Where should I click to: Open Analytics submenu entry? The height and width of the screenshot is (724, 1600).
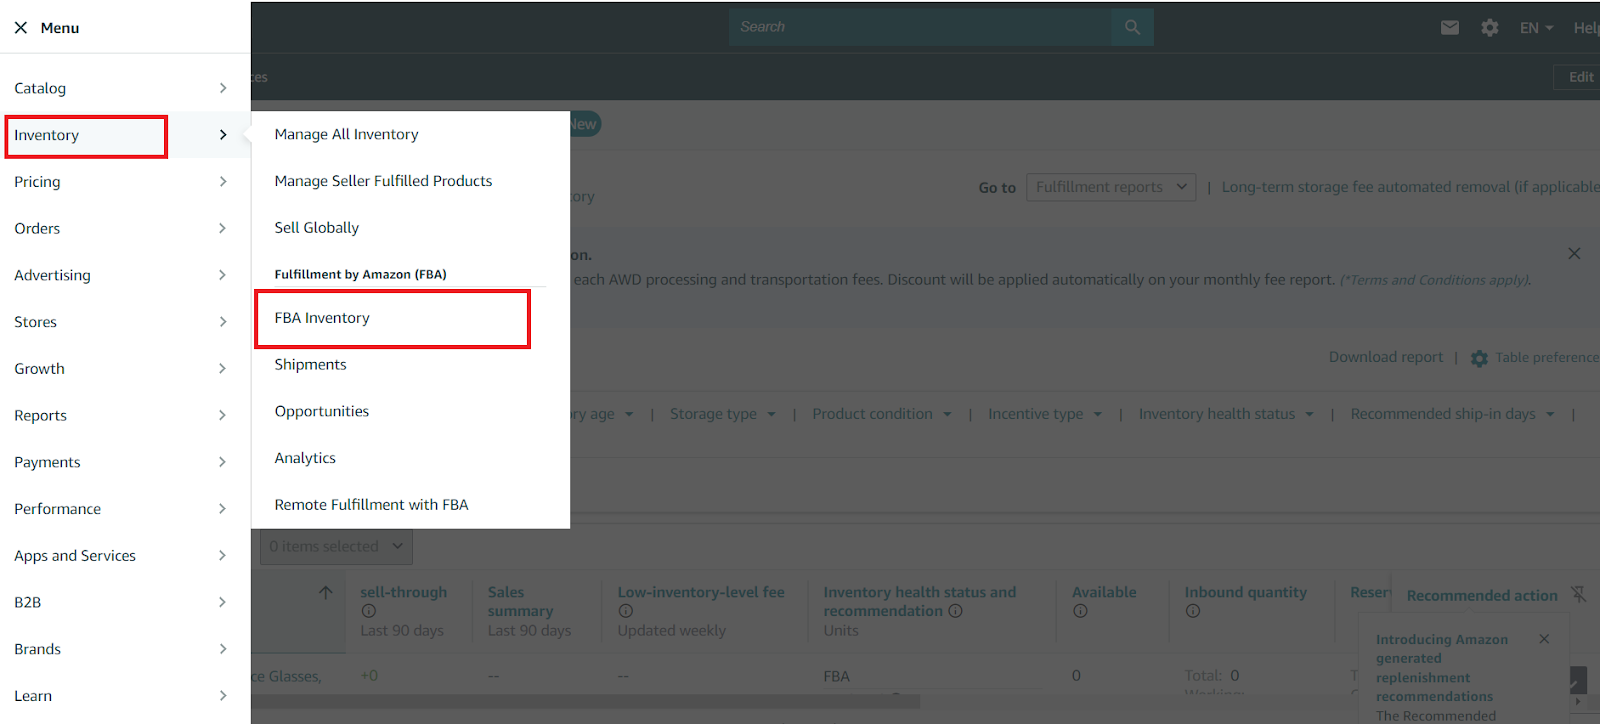coord(305,458)
